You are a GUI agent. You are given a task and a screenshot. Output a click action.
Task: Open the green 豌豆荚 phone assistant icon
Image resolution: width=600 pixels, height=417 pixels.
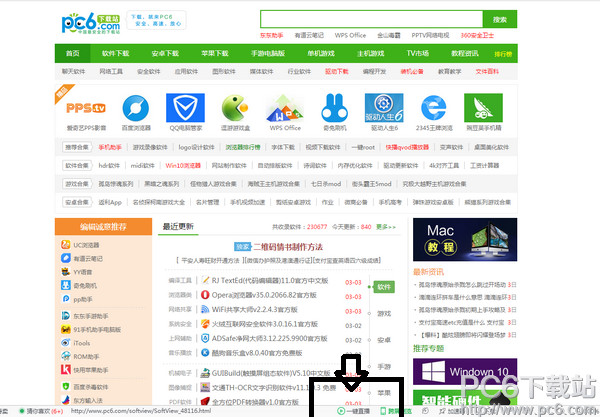pos(483,108)
